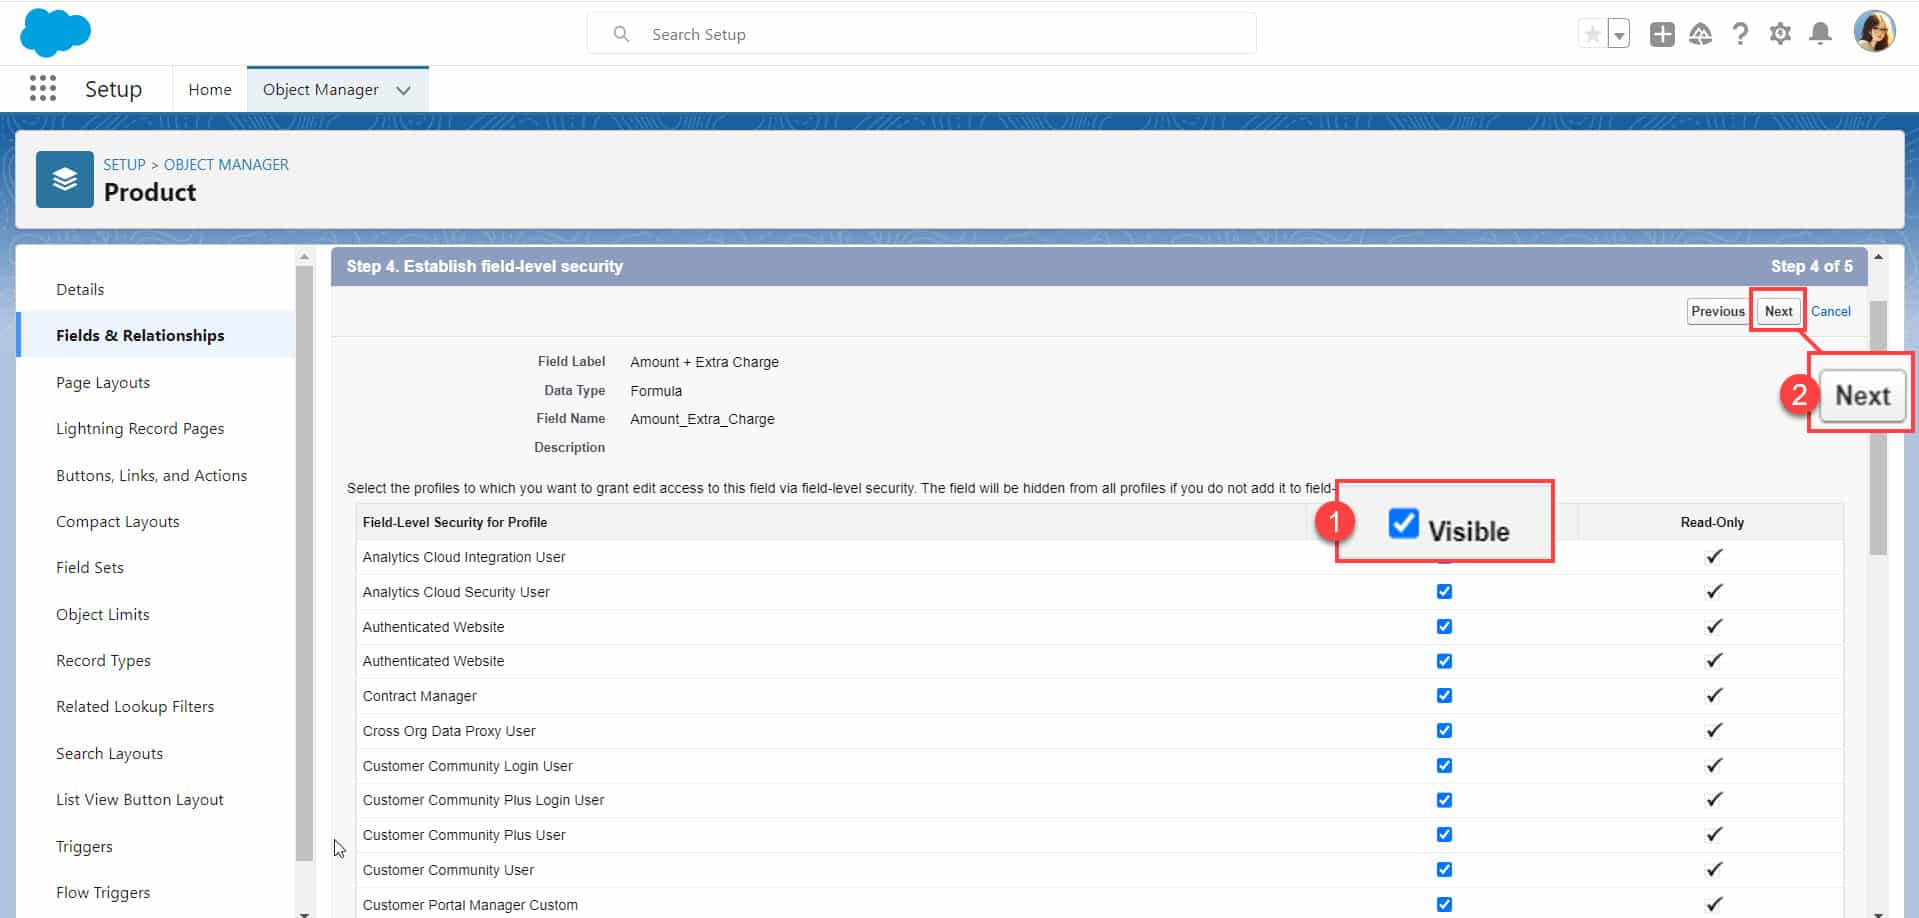
Task: Click the sidebar scrollbar up arrow
Action: point(304,257)
